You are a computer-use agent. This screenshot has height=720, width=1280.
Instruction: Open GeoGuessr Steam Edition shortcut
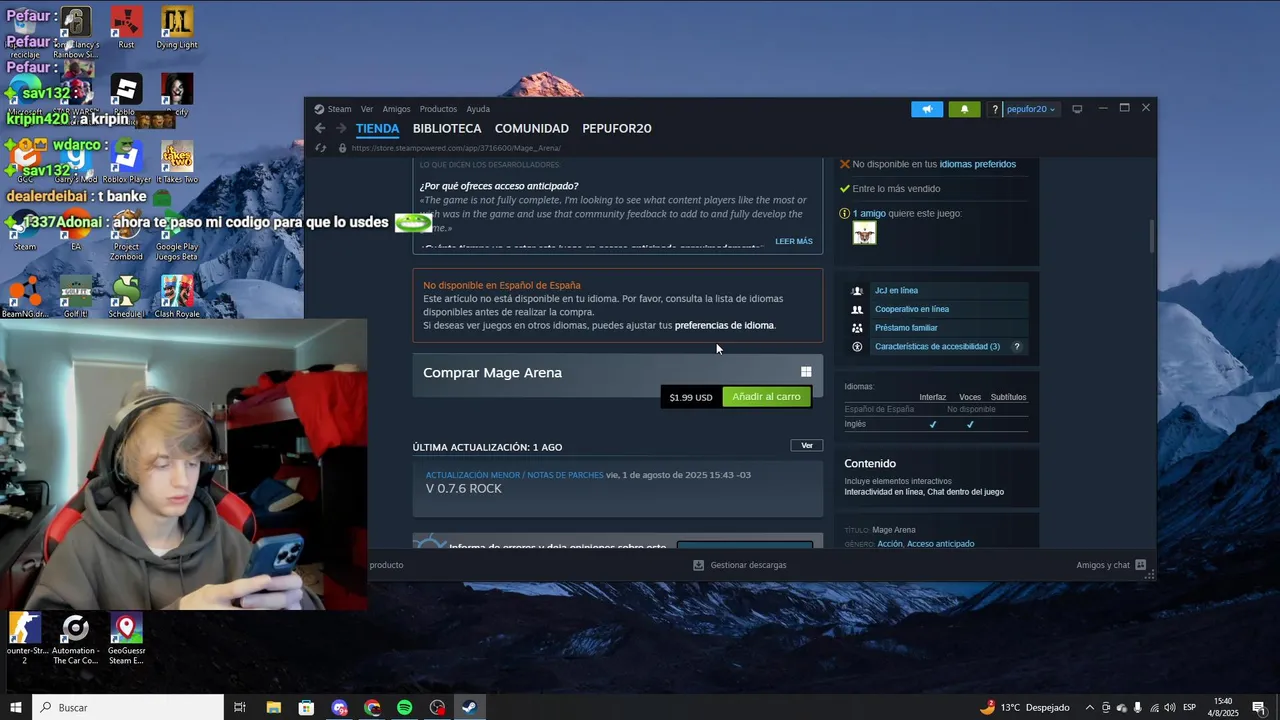(x=126, y=638)
